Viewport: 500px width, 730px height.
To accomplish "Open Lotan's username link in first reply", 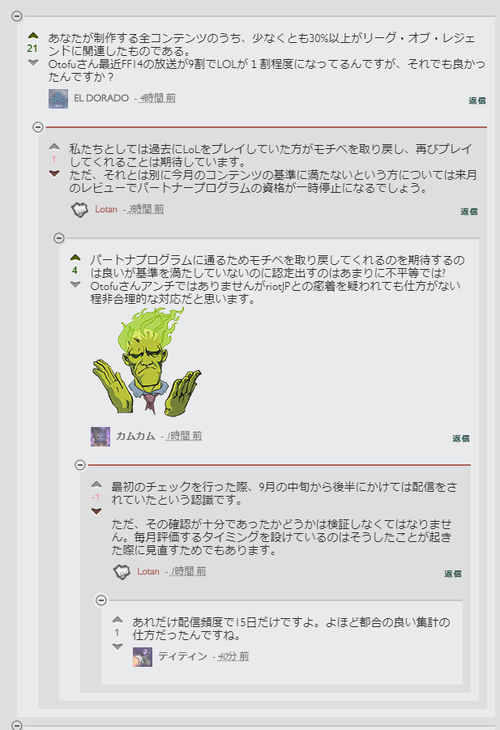I will pyautogui.click(x=106, y=210).
